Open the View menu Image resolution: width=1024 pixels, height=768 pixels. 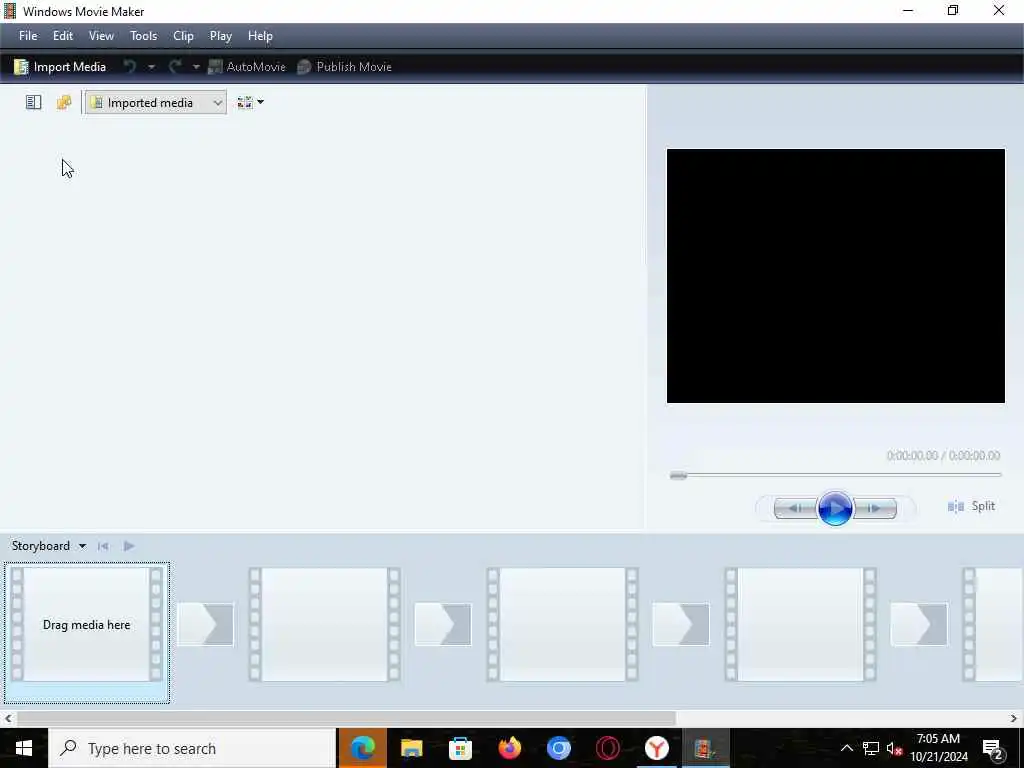point(101,36)
